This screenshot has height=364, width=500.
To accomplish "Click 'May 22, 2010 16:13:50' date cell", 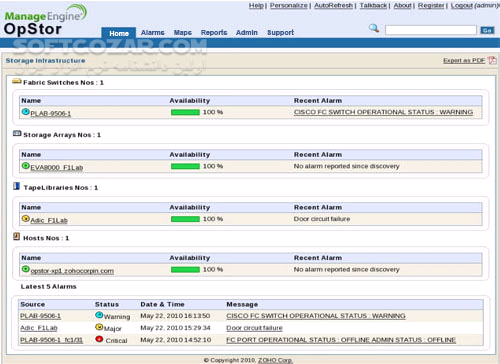I will 175,316.
